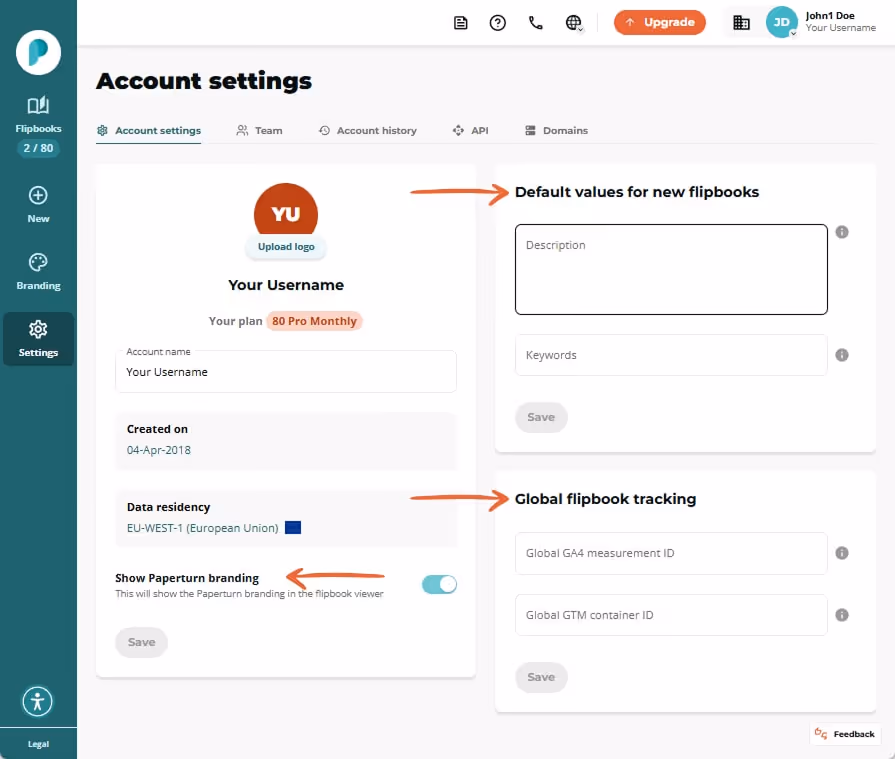Viewport: 895px width, 759px height.
Task: Open the Domains tab
Action: (557, 131)
